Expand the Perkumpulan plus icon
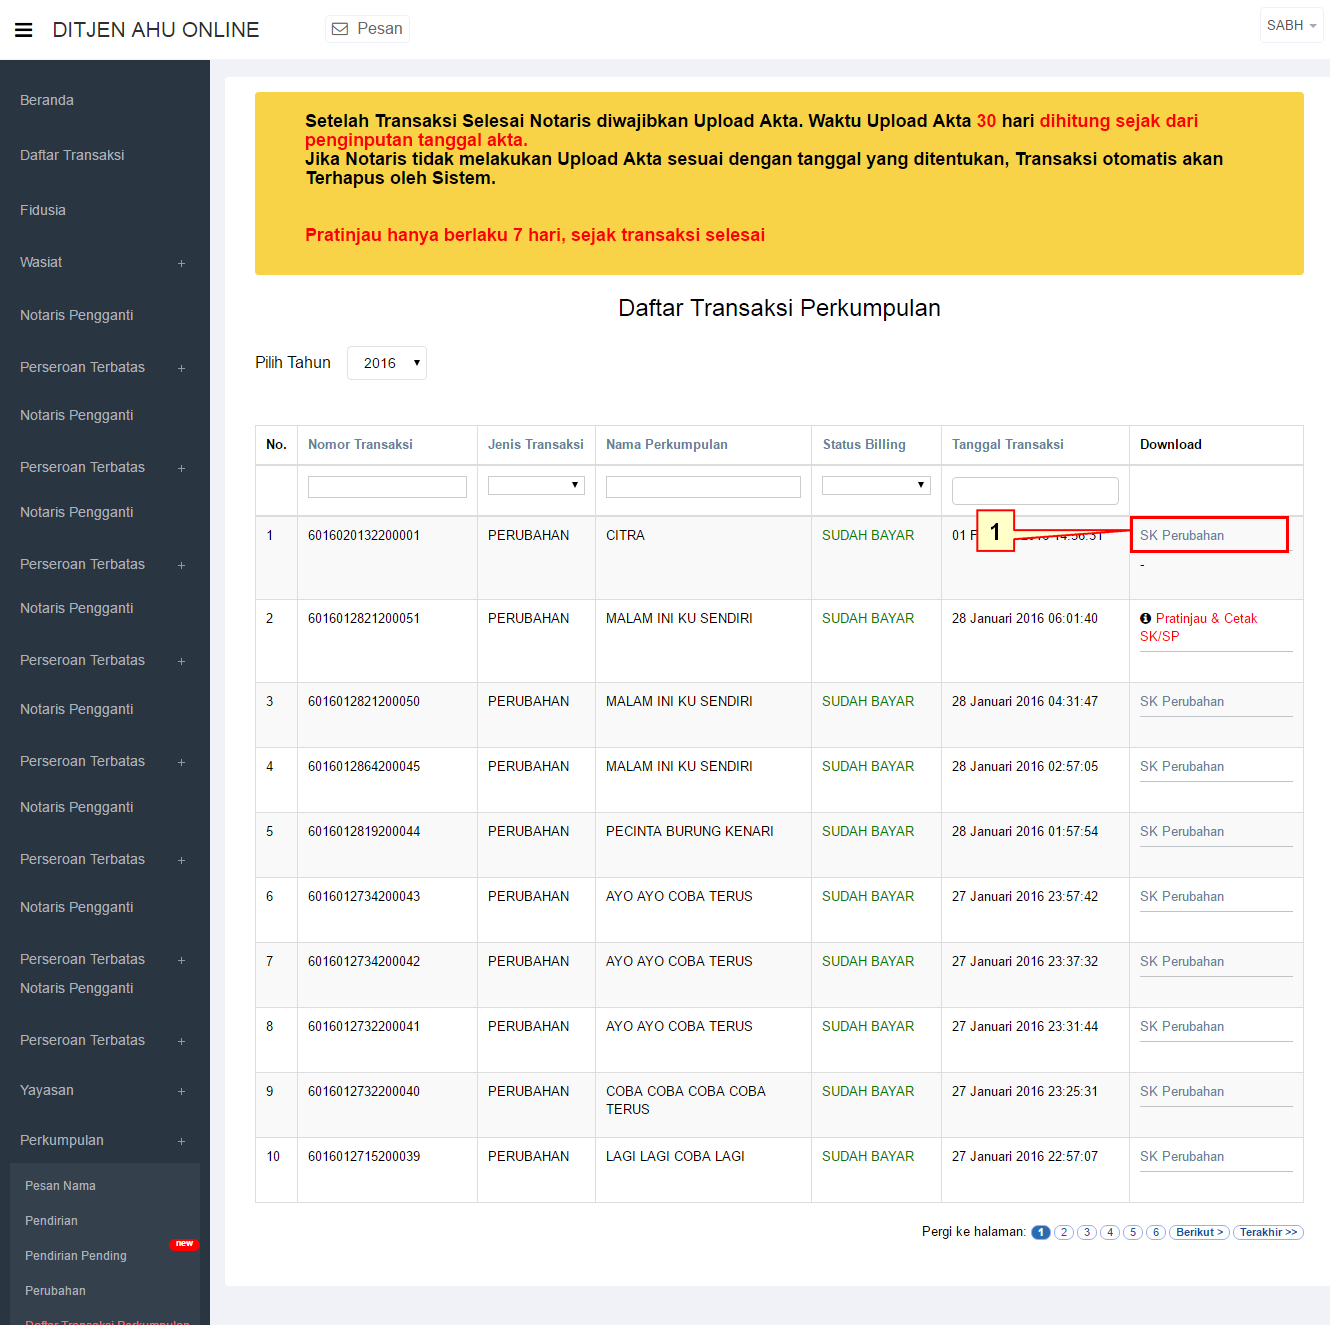Image resolution: width=1330 pixels, height=1325 pixels. point(181,1141)
